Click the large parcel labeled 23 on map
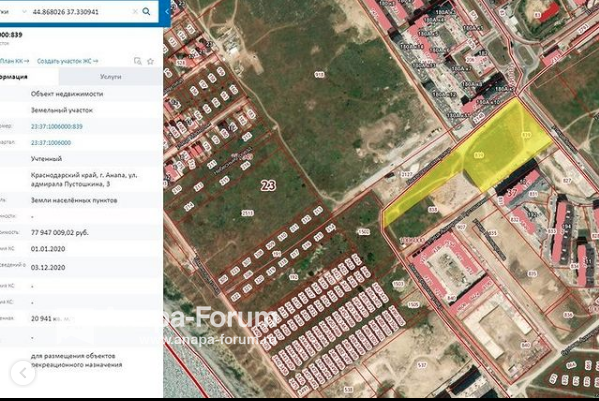Screen dimensions: 599x401 268,186
